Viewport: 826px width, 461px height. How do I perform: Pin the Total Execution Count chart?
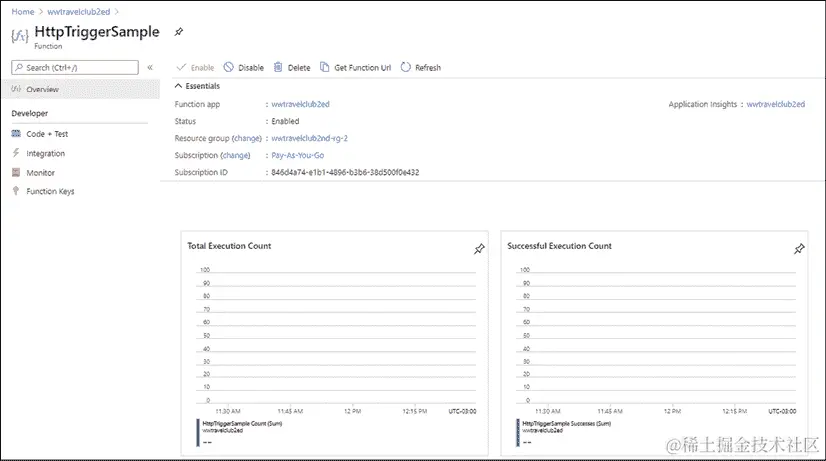pos(479,249)
